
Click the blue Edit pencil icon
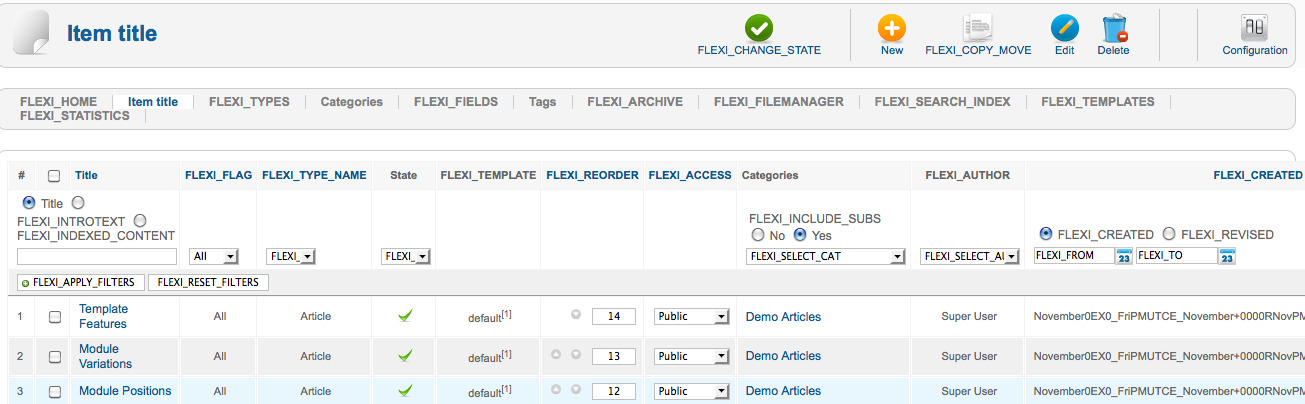(x=1065, y=28)
